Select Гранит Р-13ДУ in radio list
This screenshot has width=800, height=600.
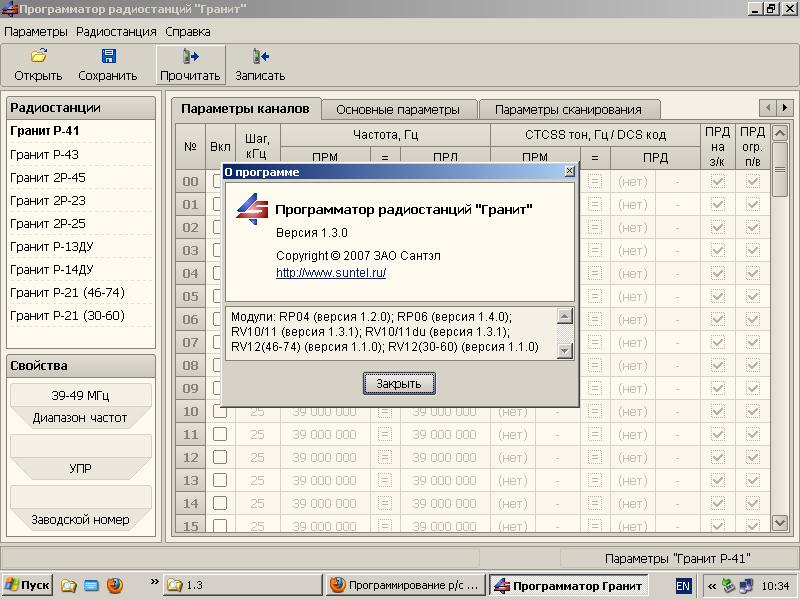52,246
